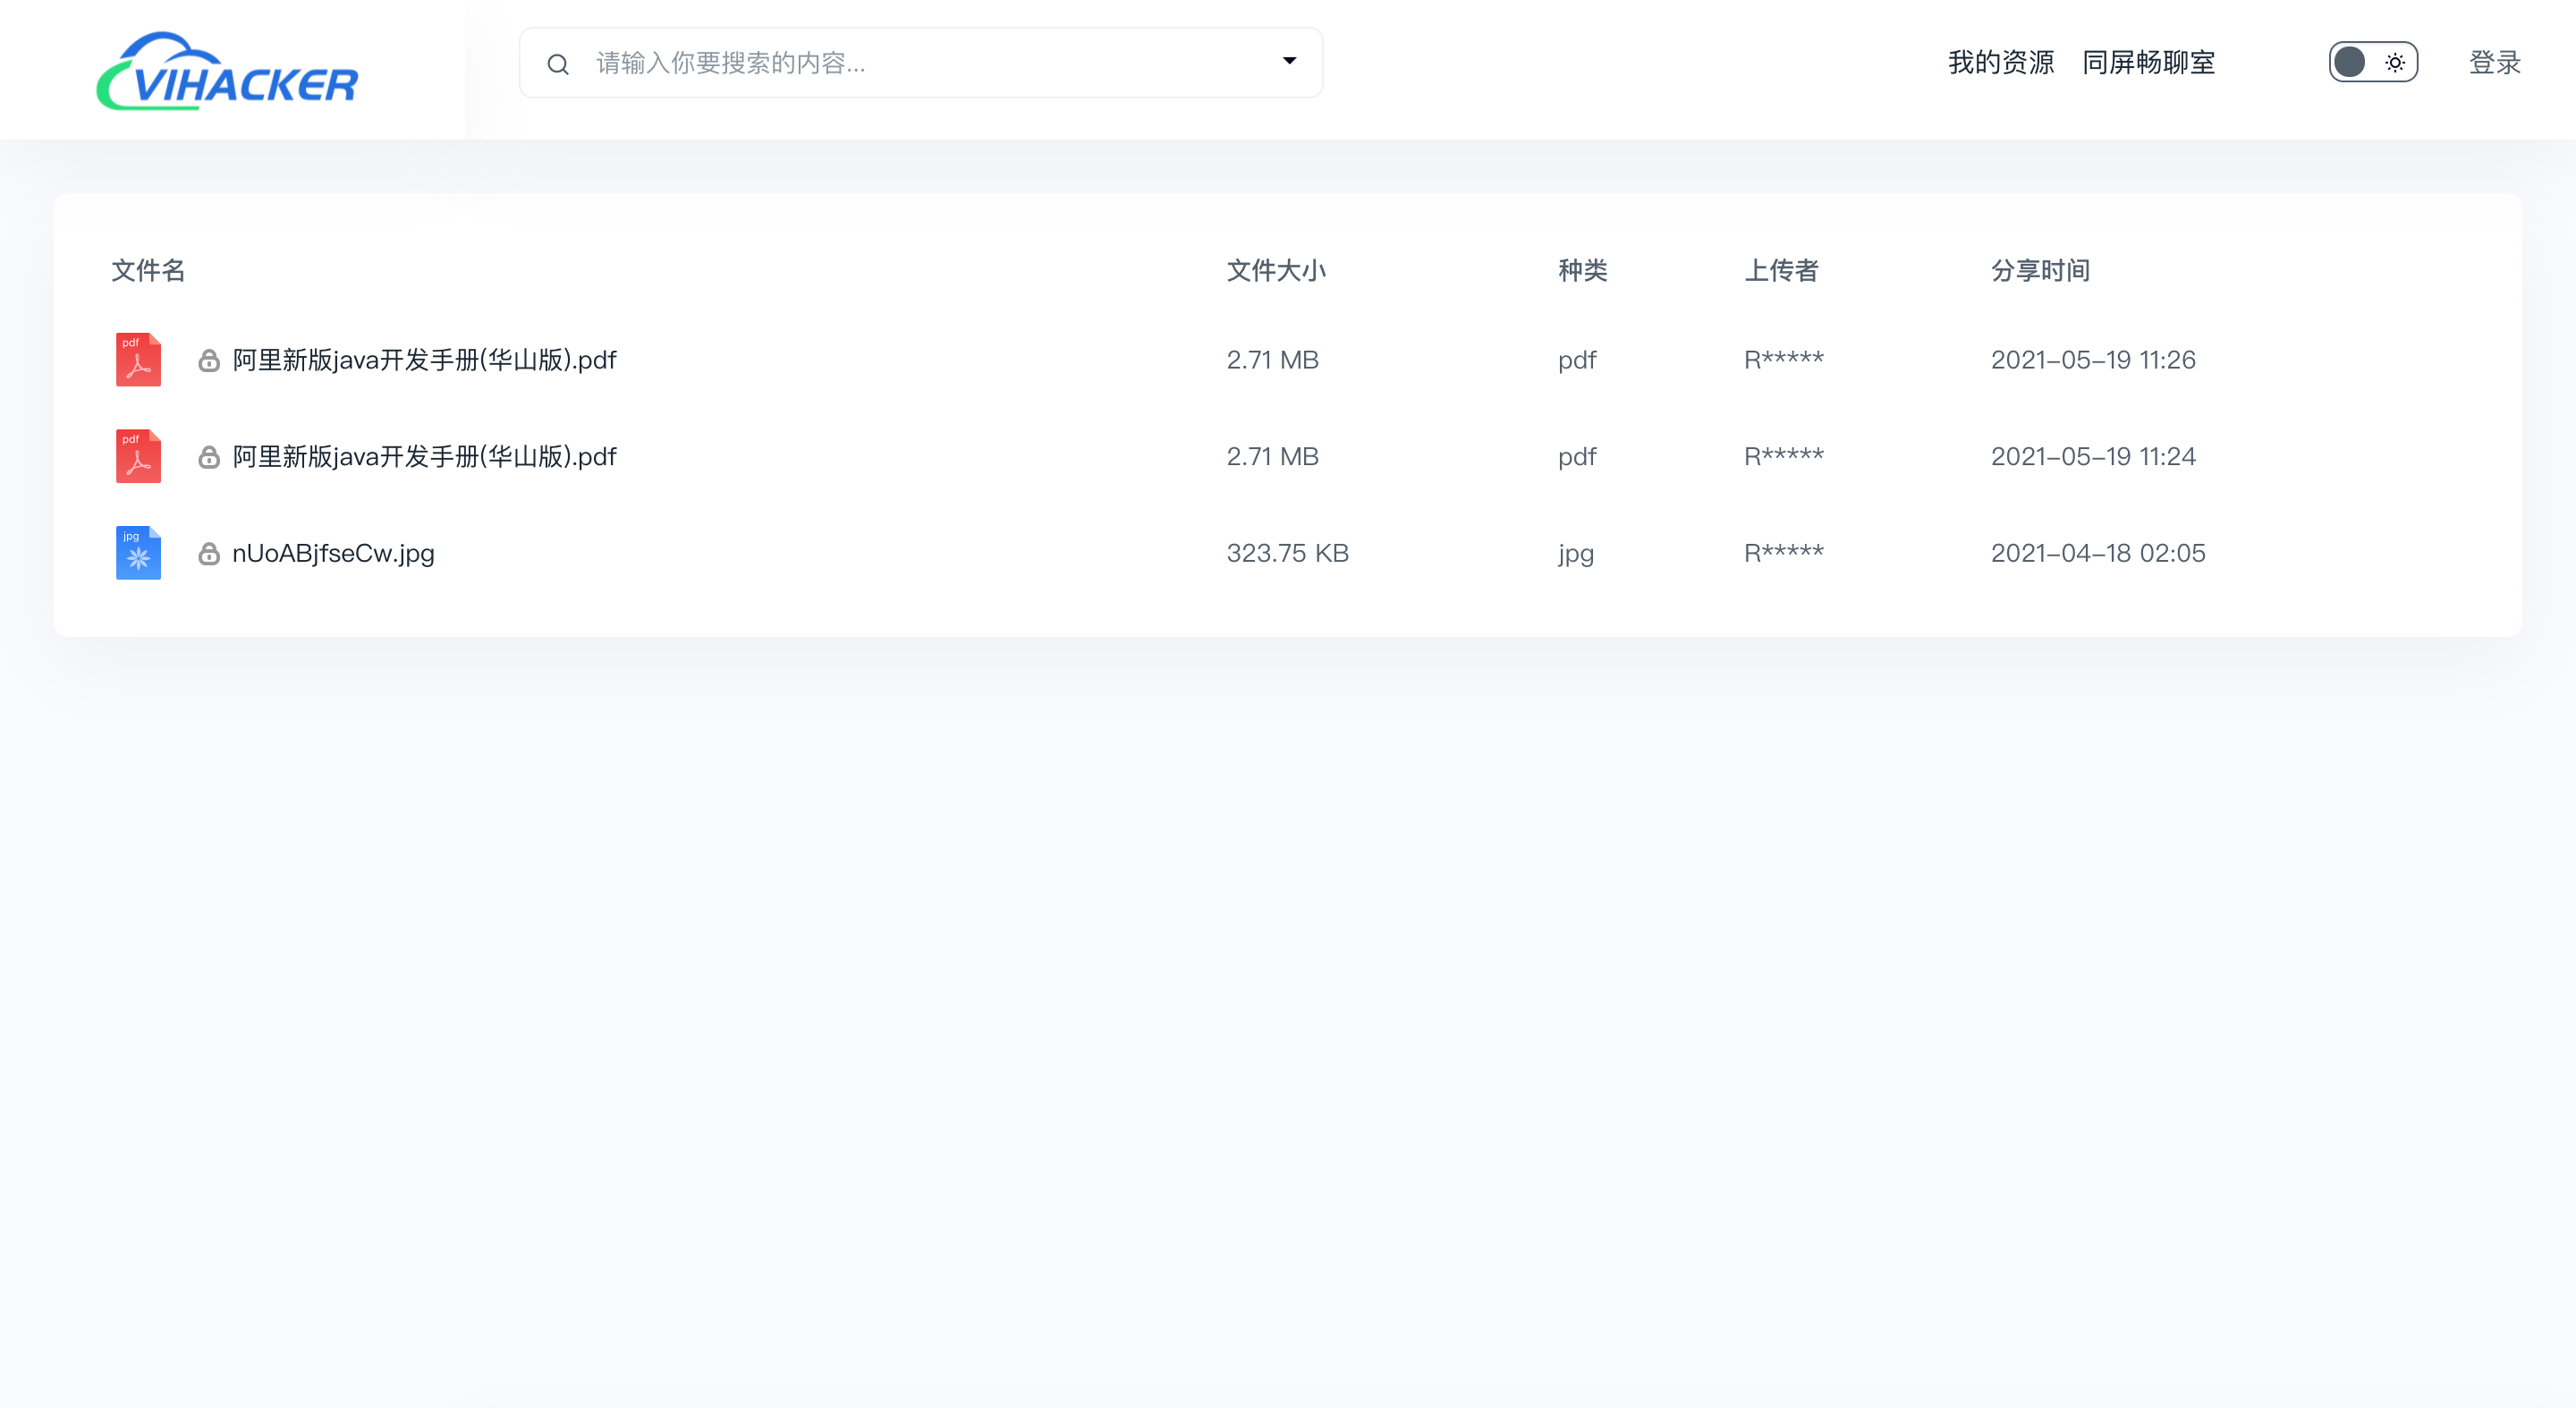Click PDF icon of the 11:24 file
Image resolution: width=2576 pixels, height=1408 pixels.
138,456
